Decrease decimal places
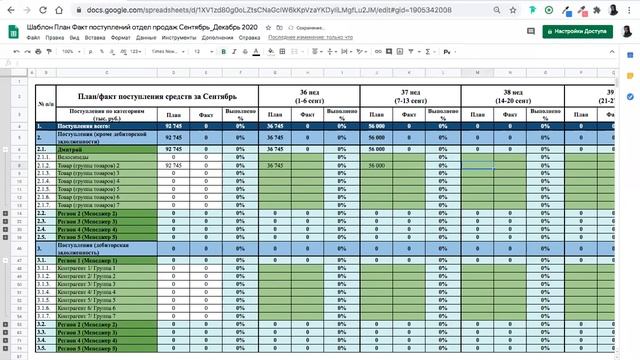Viewport: 640px width, 360px height. pos(112,52)
